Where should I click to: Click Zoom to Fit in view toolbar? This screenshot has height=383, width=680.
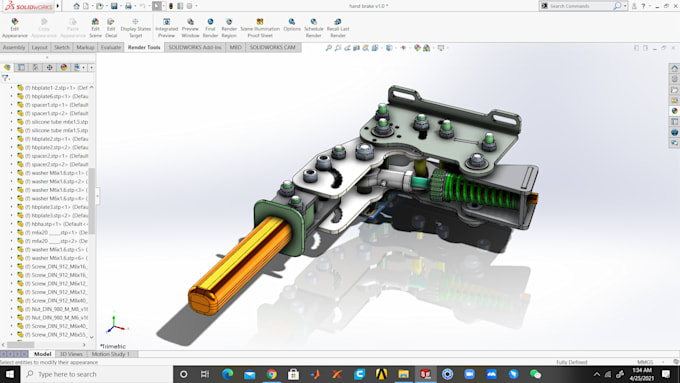coord(329,48)
